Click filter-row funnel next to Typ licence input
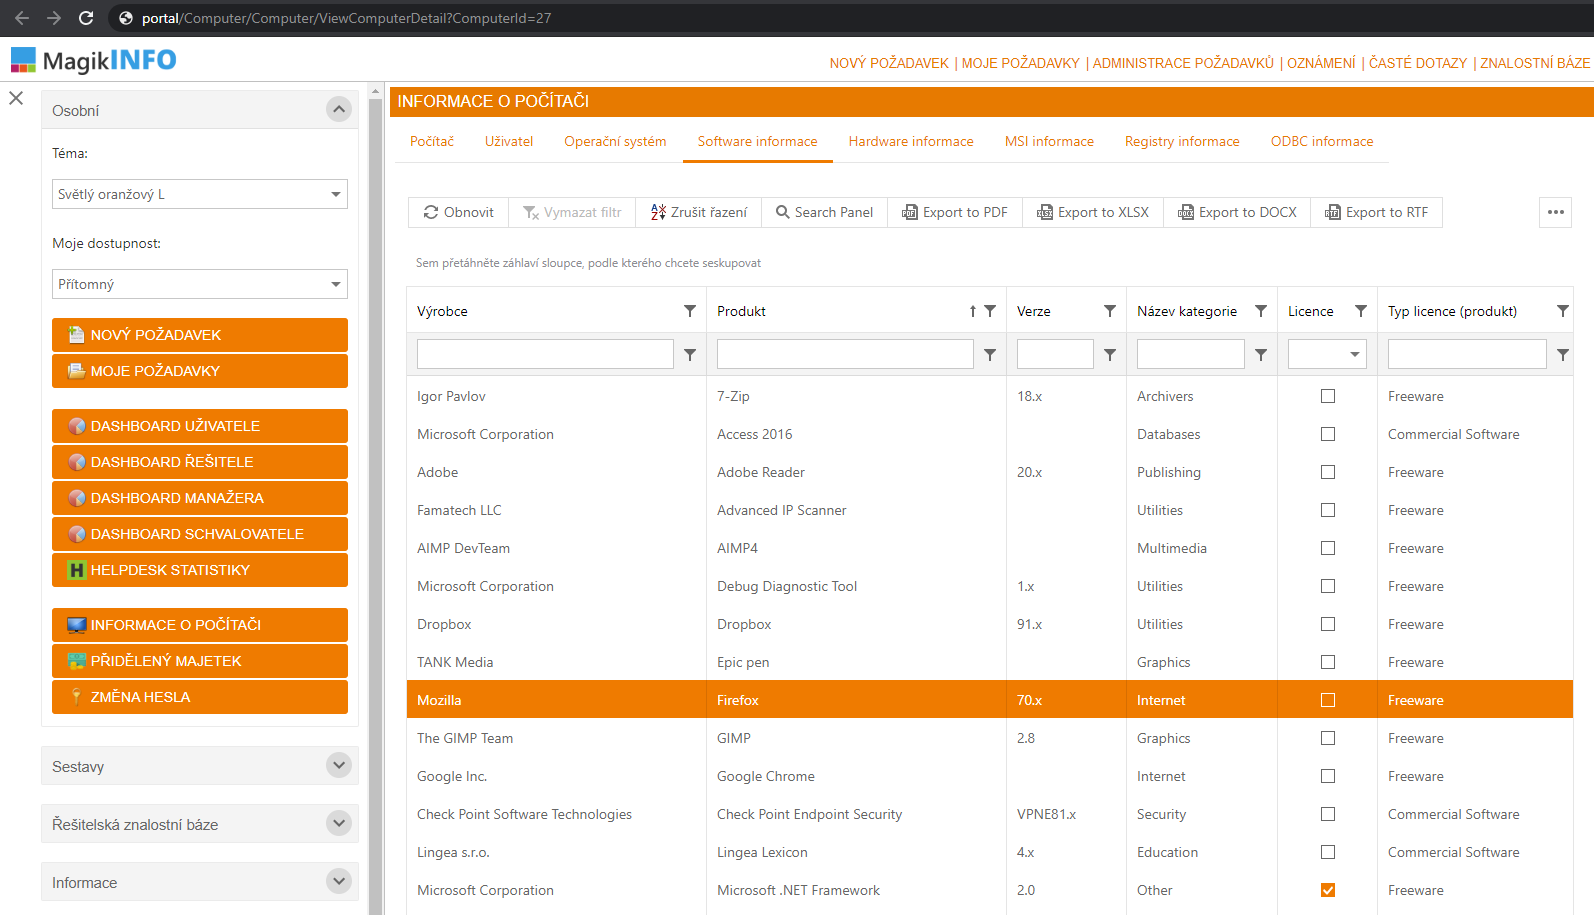This screenshot has width=1594, height=915. click(1563, 354)
